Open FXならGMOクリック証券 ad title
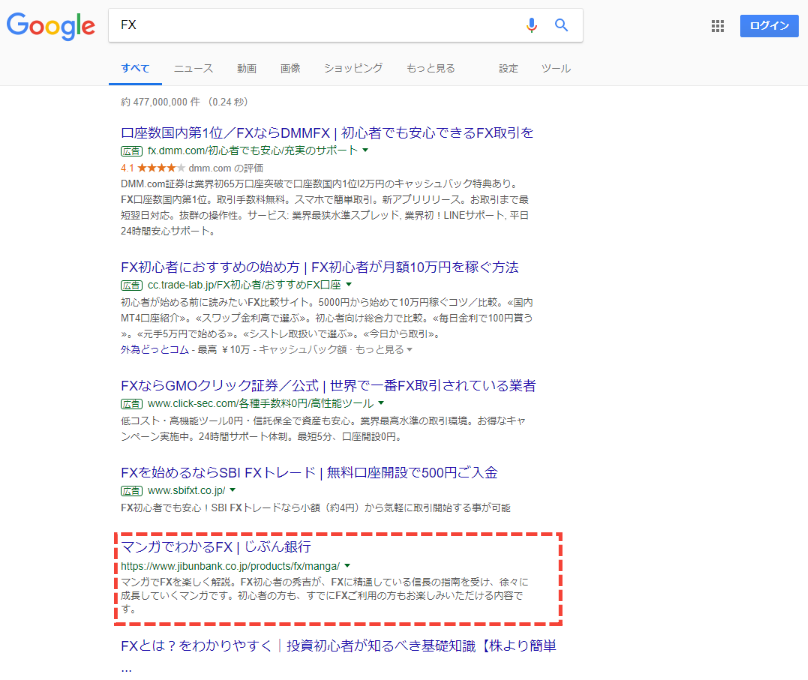This screenshot has width=808, height=680. click(328, 385)
